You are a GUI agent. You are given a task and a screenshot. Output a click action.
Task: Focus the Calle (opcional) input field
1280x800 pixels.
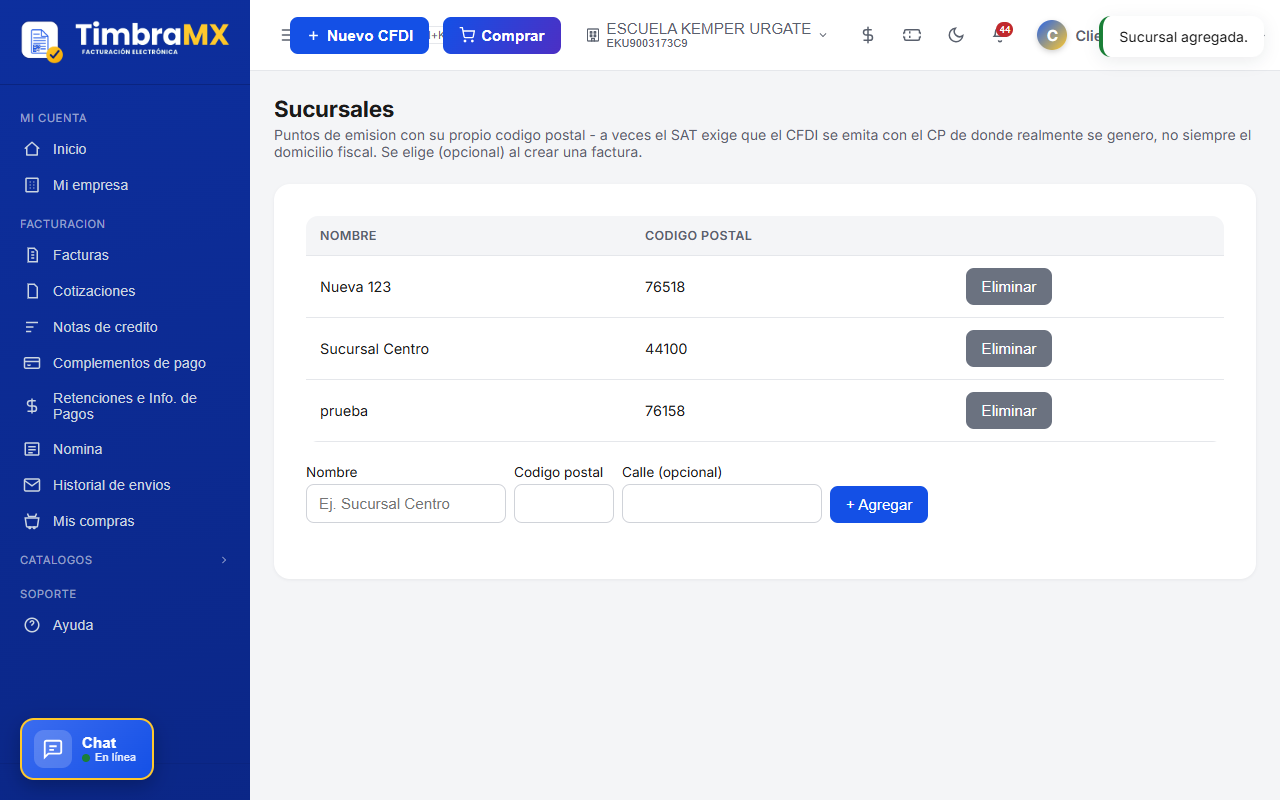[722, 504]
